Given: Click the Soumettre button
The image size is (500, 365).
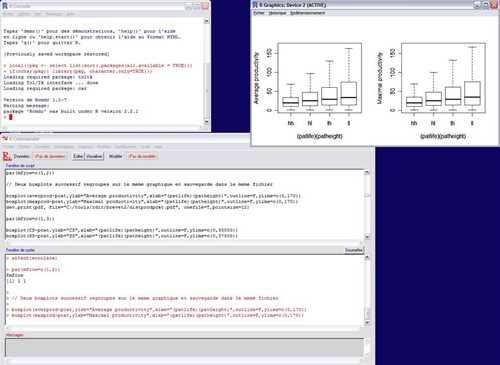Looking at the screenshot, I should (353, 250).
